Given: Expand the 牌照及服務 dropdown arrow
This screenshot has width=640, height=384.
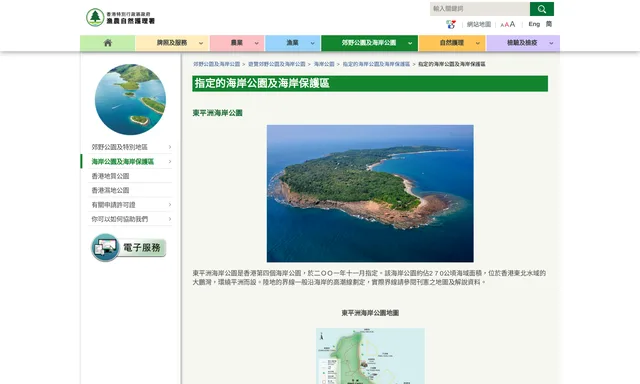Looking at the screenshot, I should click(201, 43).
